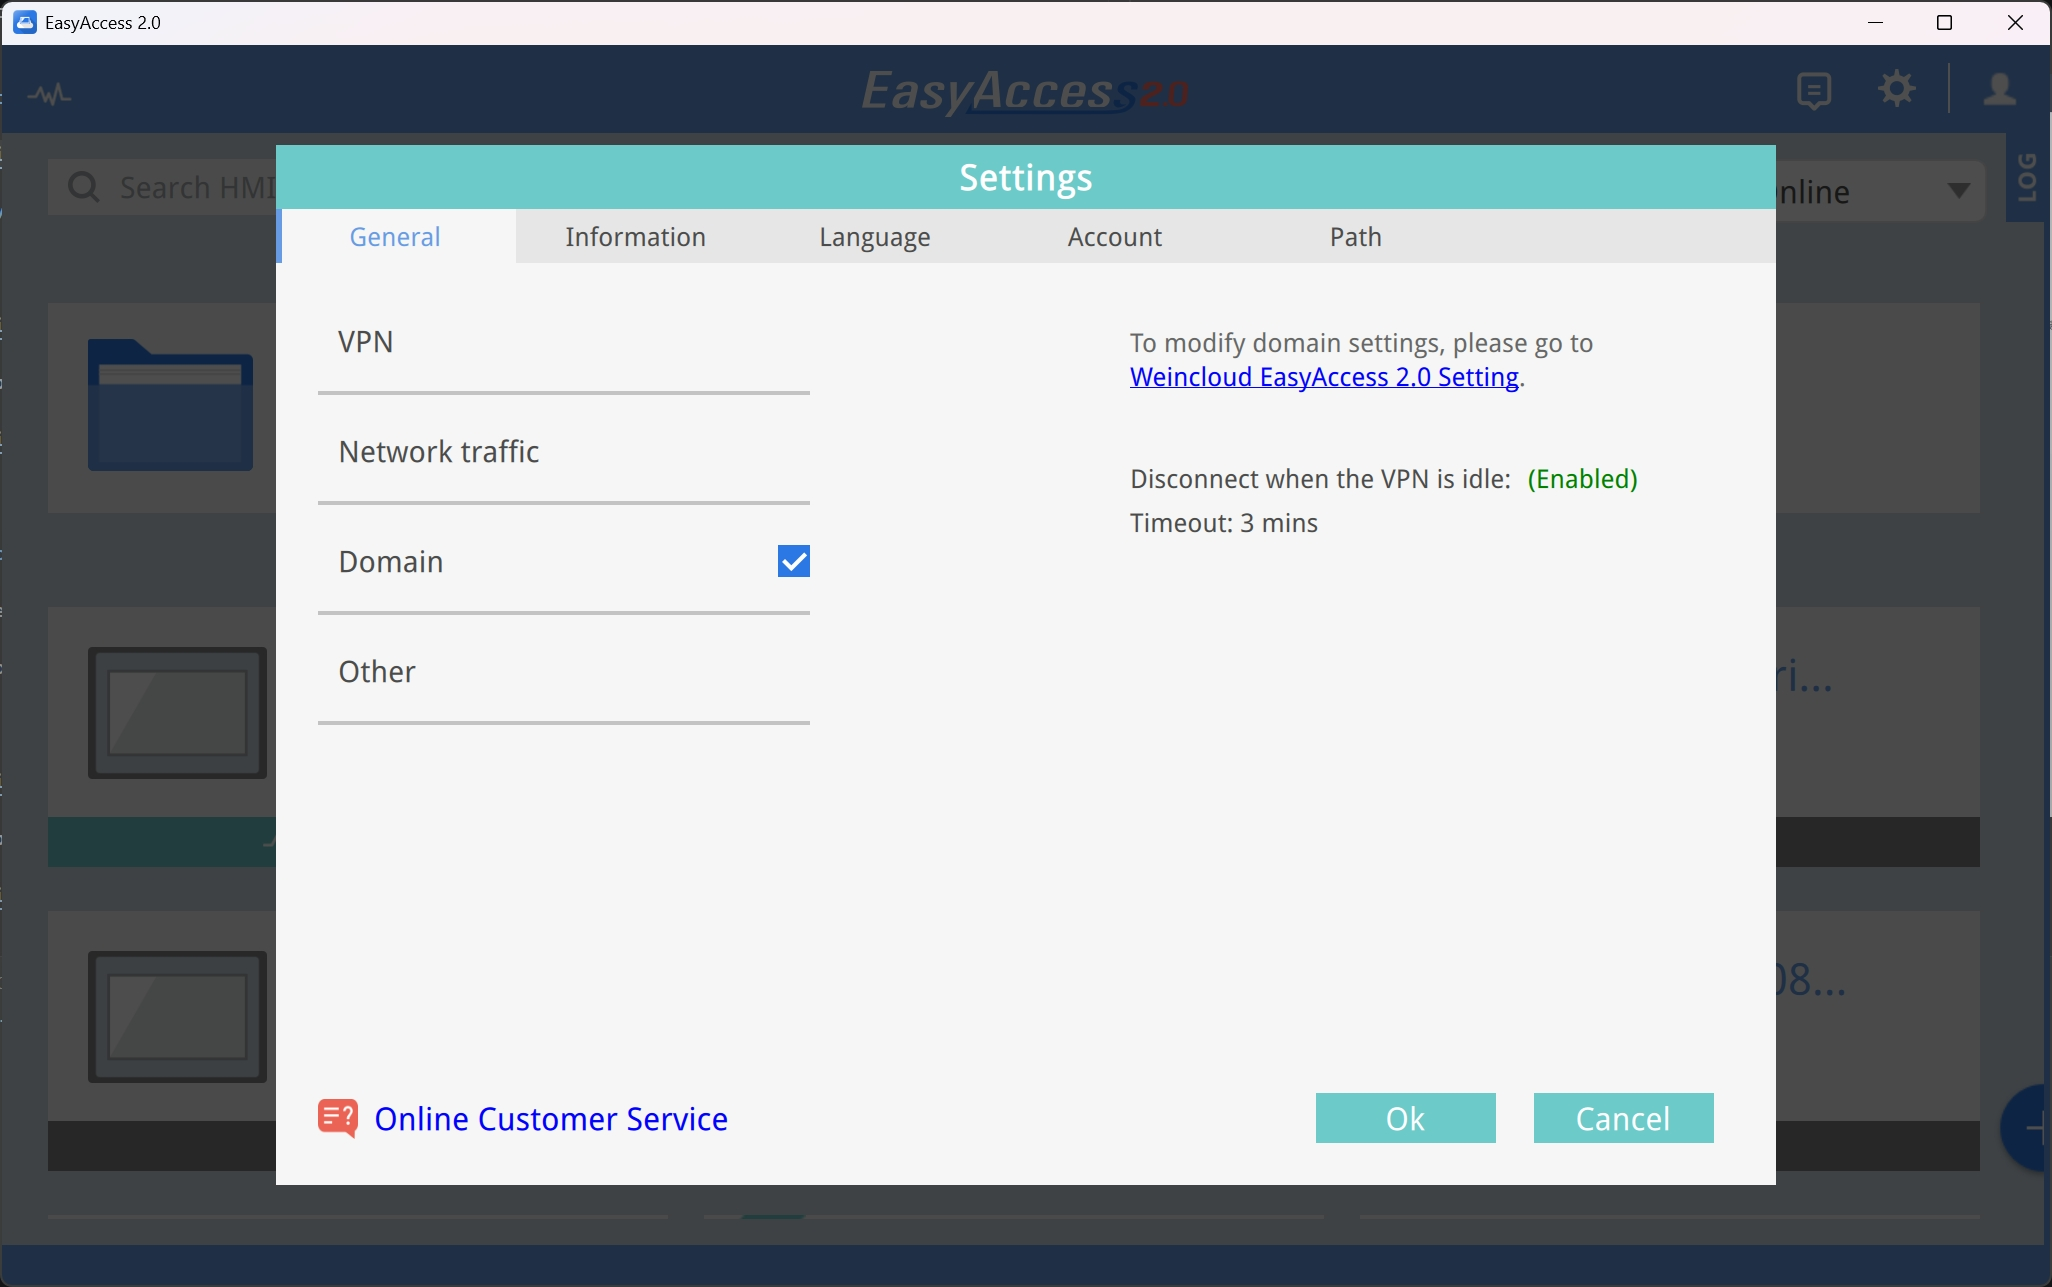This screenshot has width=2052, height=1287.
Task: Click the gear settings icon in header
Action: click(x=1896, y=89)
